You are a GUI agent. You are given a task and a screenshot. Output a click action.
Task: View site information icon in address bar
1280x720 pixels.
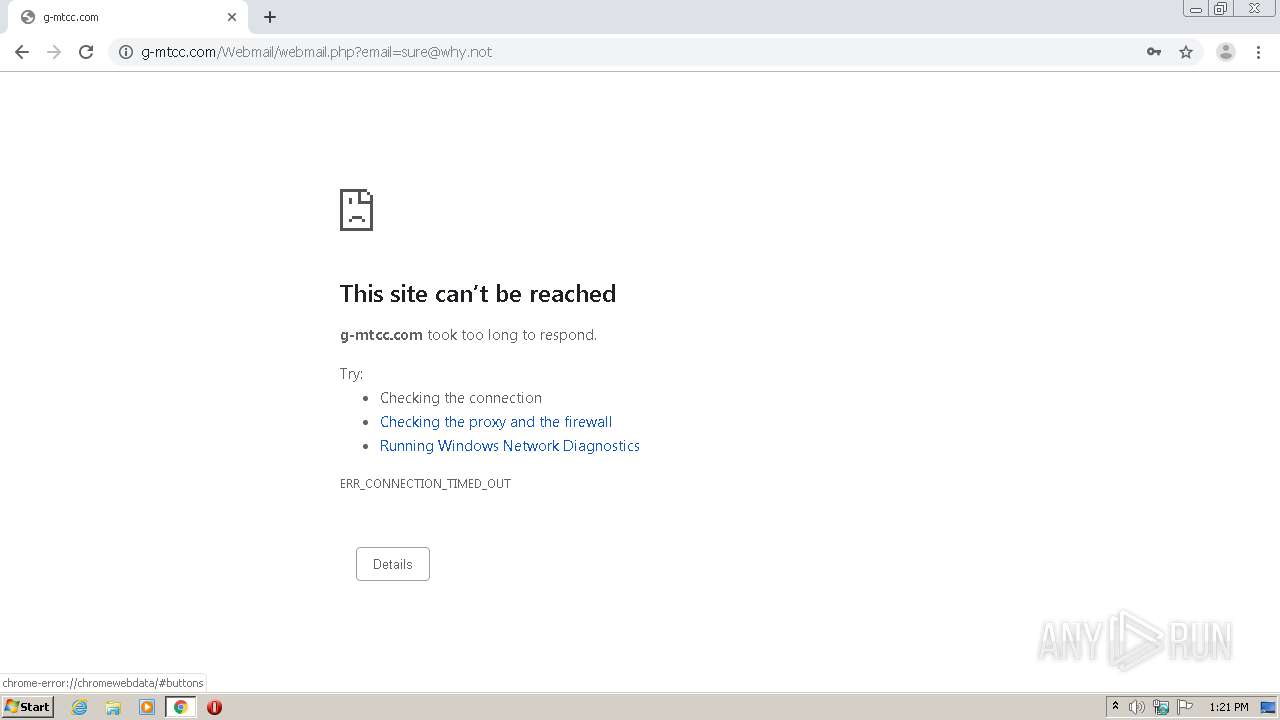point(126,52)
